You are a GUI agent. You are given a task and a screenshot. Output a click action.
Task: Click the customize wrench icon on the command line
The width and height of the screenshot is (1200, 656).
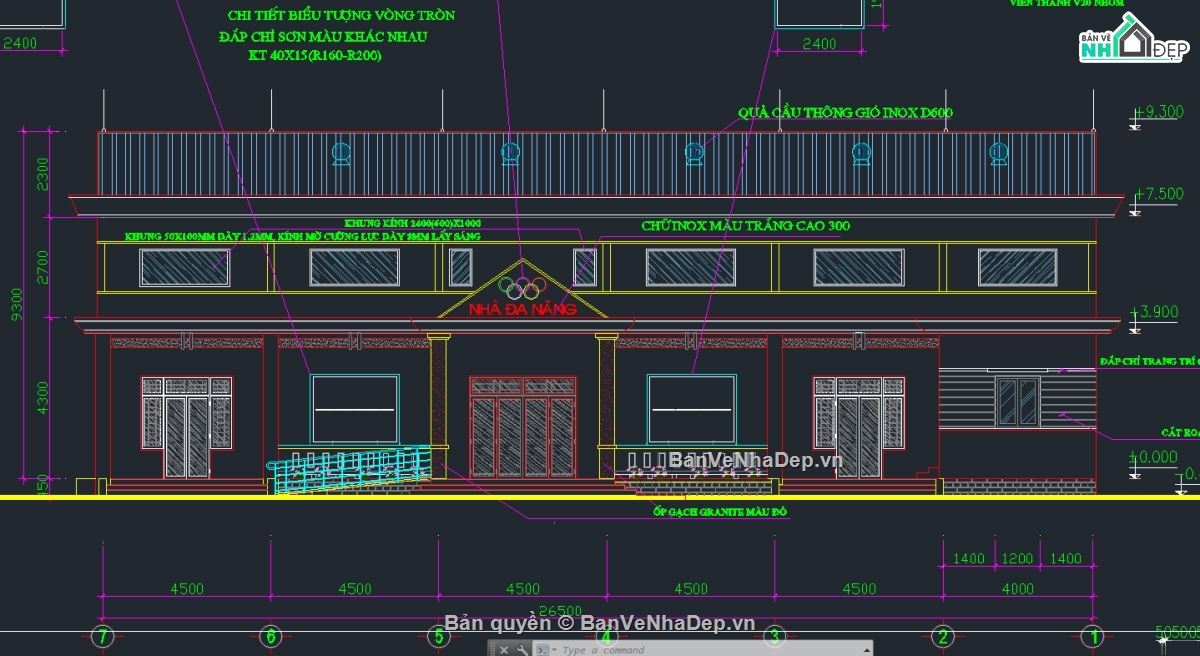coord(522,649)
